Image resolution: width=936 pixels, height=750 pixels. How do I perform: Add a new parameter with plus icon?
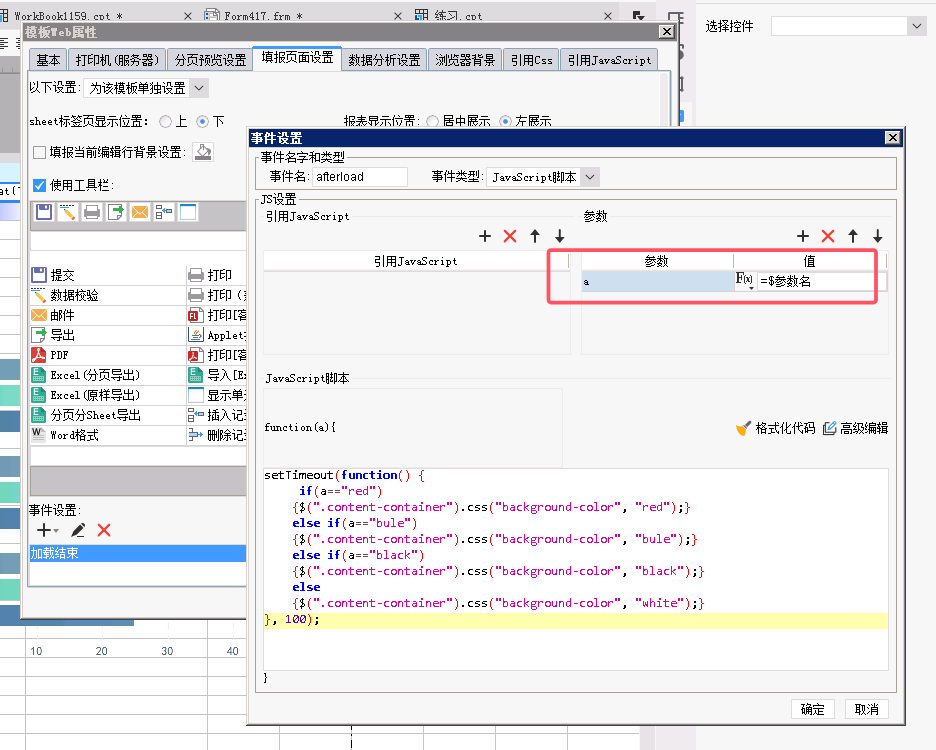pyautogui.click(x=803, y=236)
